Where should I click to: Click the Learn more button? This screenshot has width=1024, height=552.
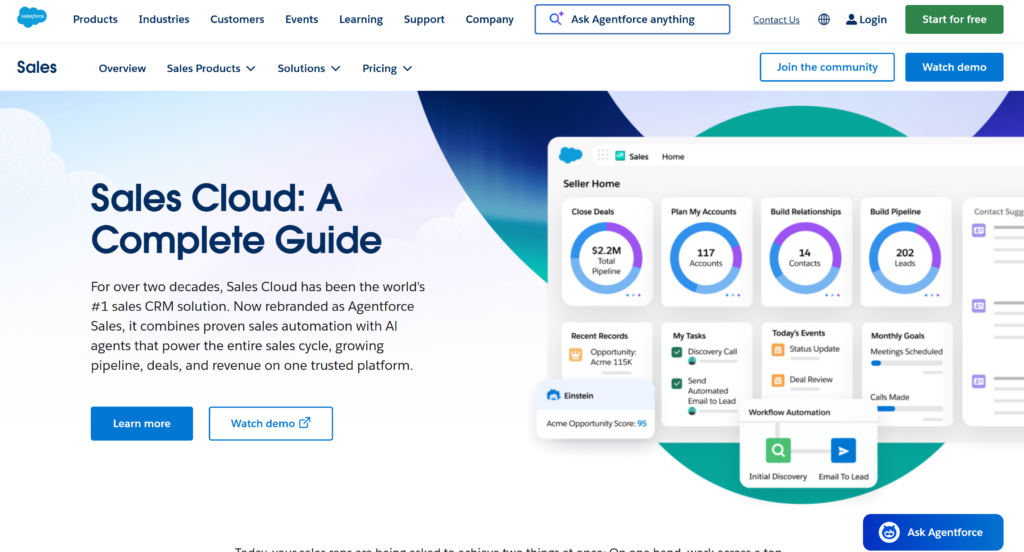[x=142, y=423]
